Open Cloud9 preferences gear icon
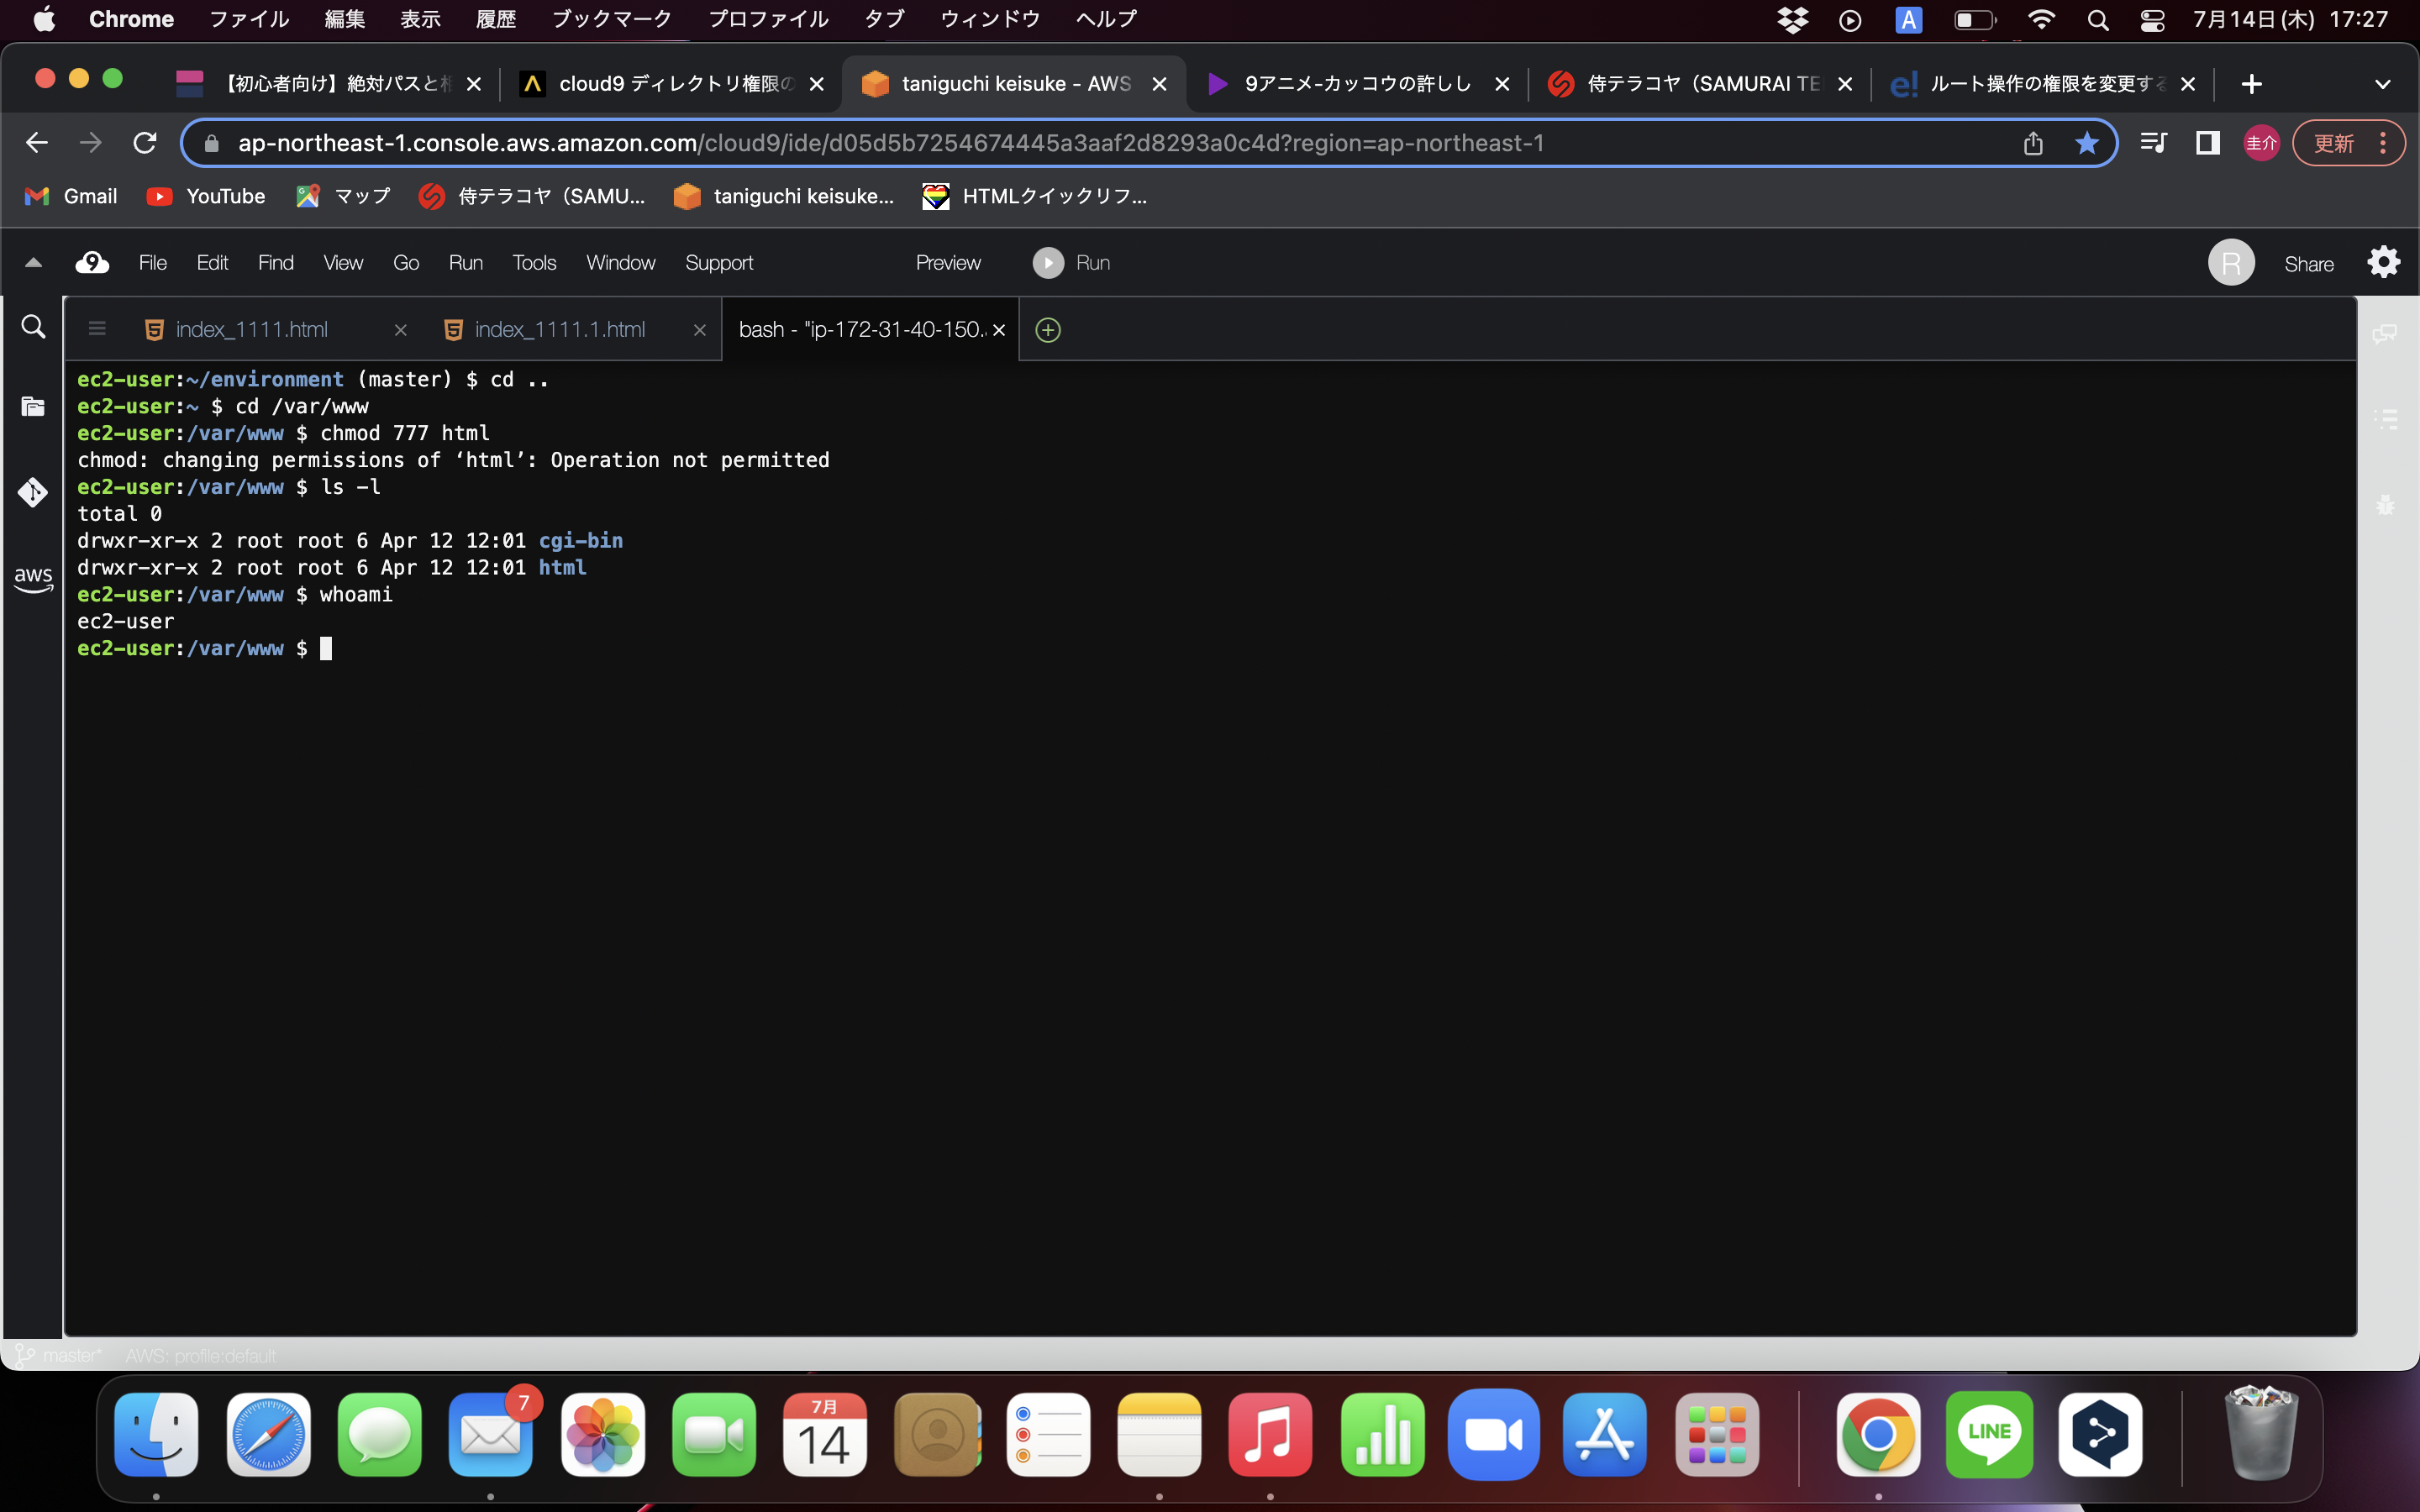 (2383, 263)
